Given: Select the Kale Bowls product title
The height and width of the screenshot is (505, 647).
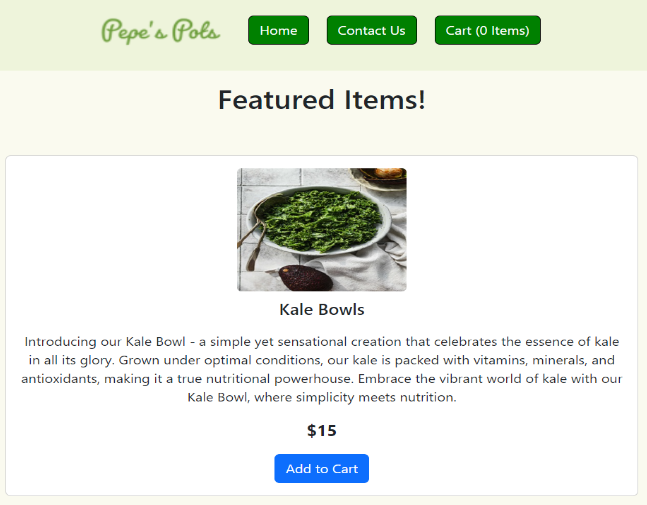Looking at the screenshot, I should (321, 310).
